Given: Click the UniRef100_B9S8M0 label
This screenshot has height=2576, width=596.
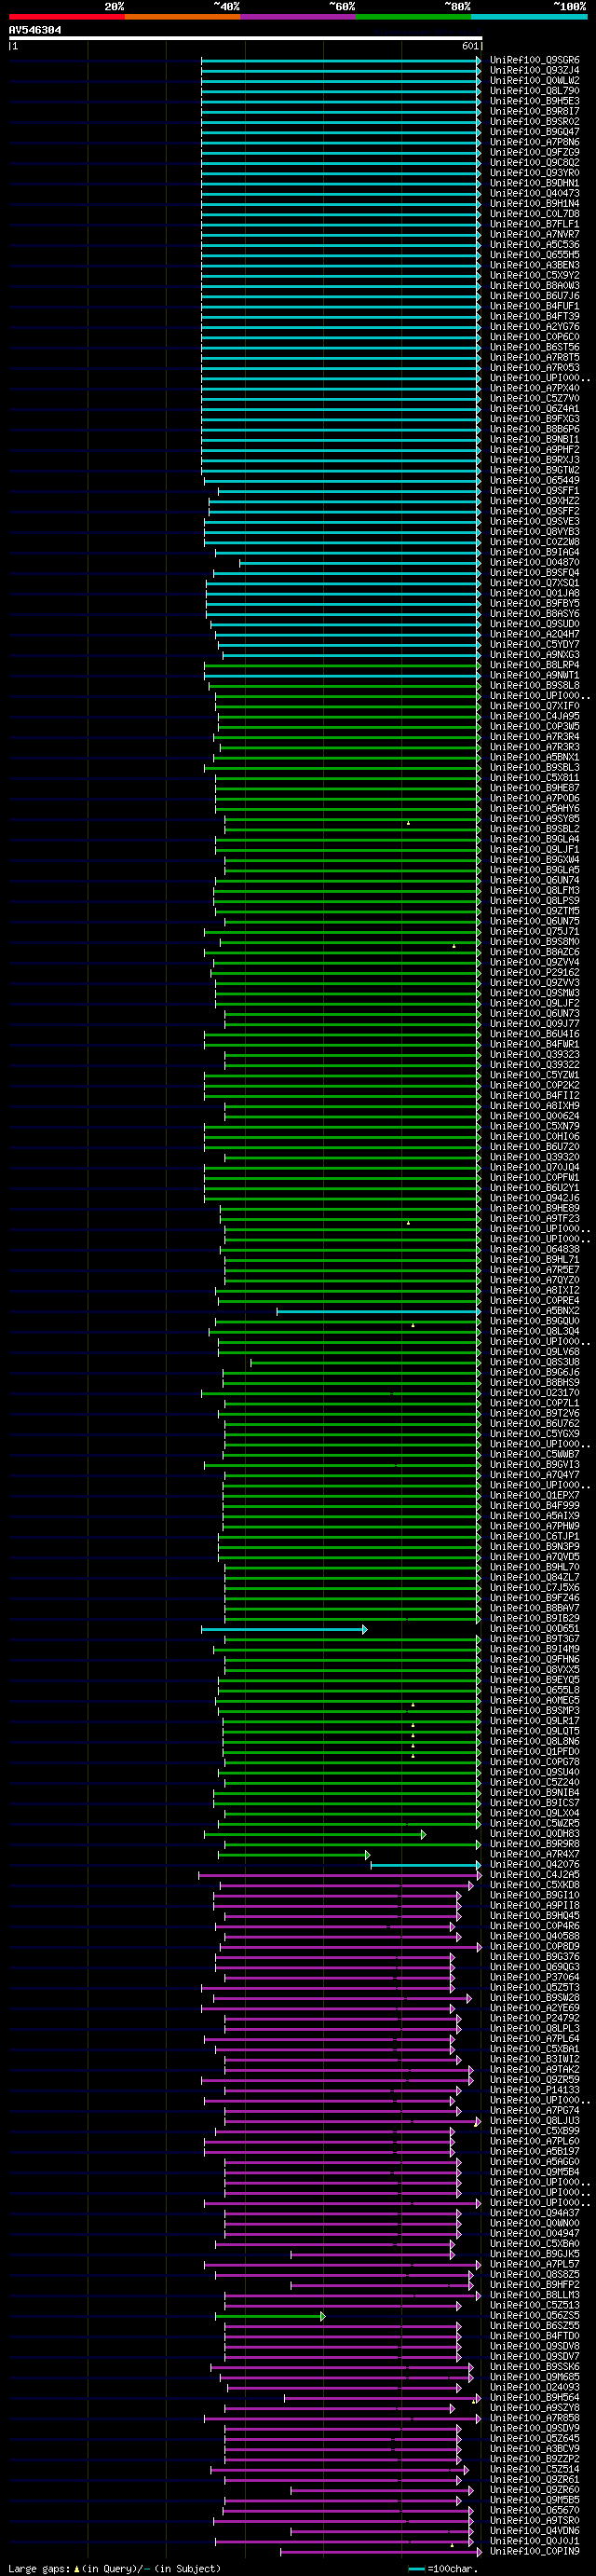Looking at the screenshot, I should (534, 942).
